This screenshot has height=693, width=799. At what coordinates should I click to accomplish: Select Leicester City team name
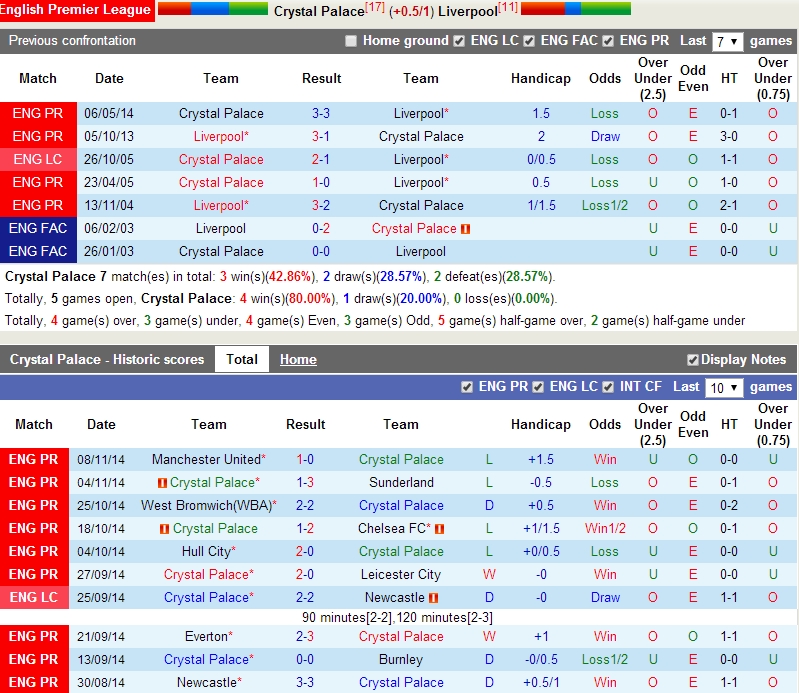401,574
